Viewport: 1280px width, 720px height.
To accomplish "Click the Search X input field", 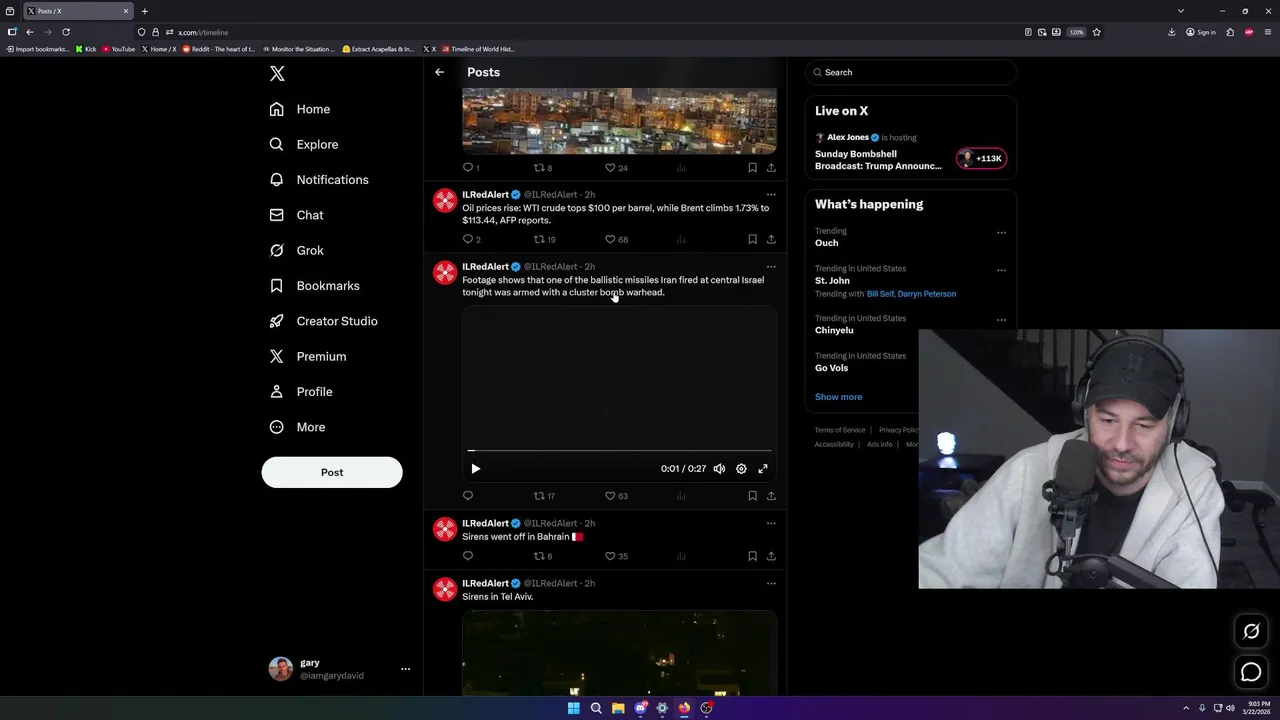I will pyautogui.click(x=911, y=72).
